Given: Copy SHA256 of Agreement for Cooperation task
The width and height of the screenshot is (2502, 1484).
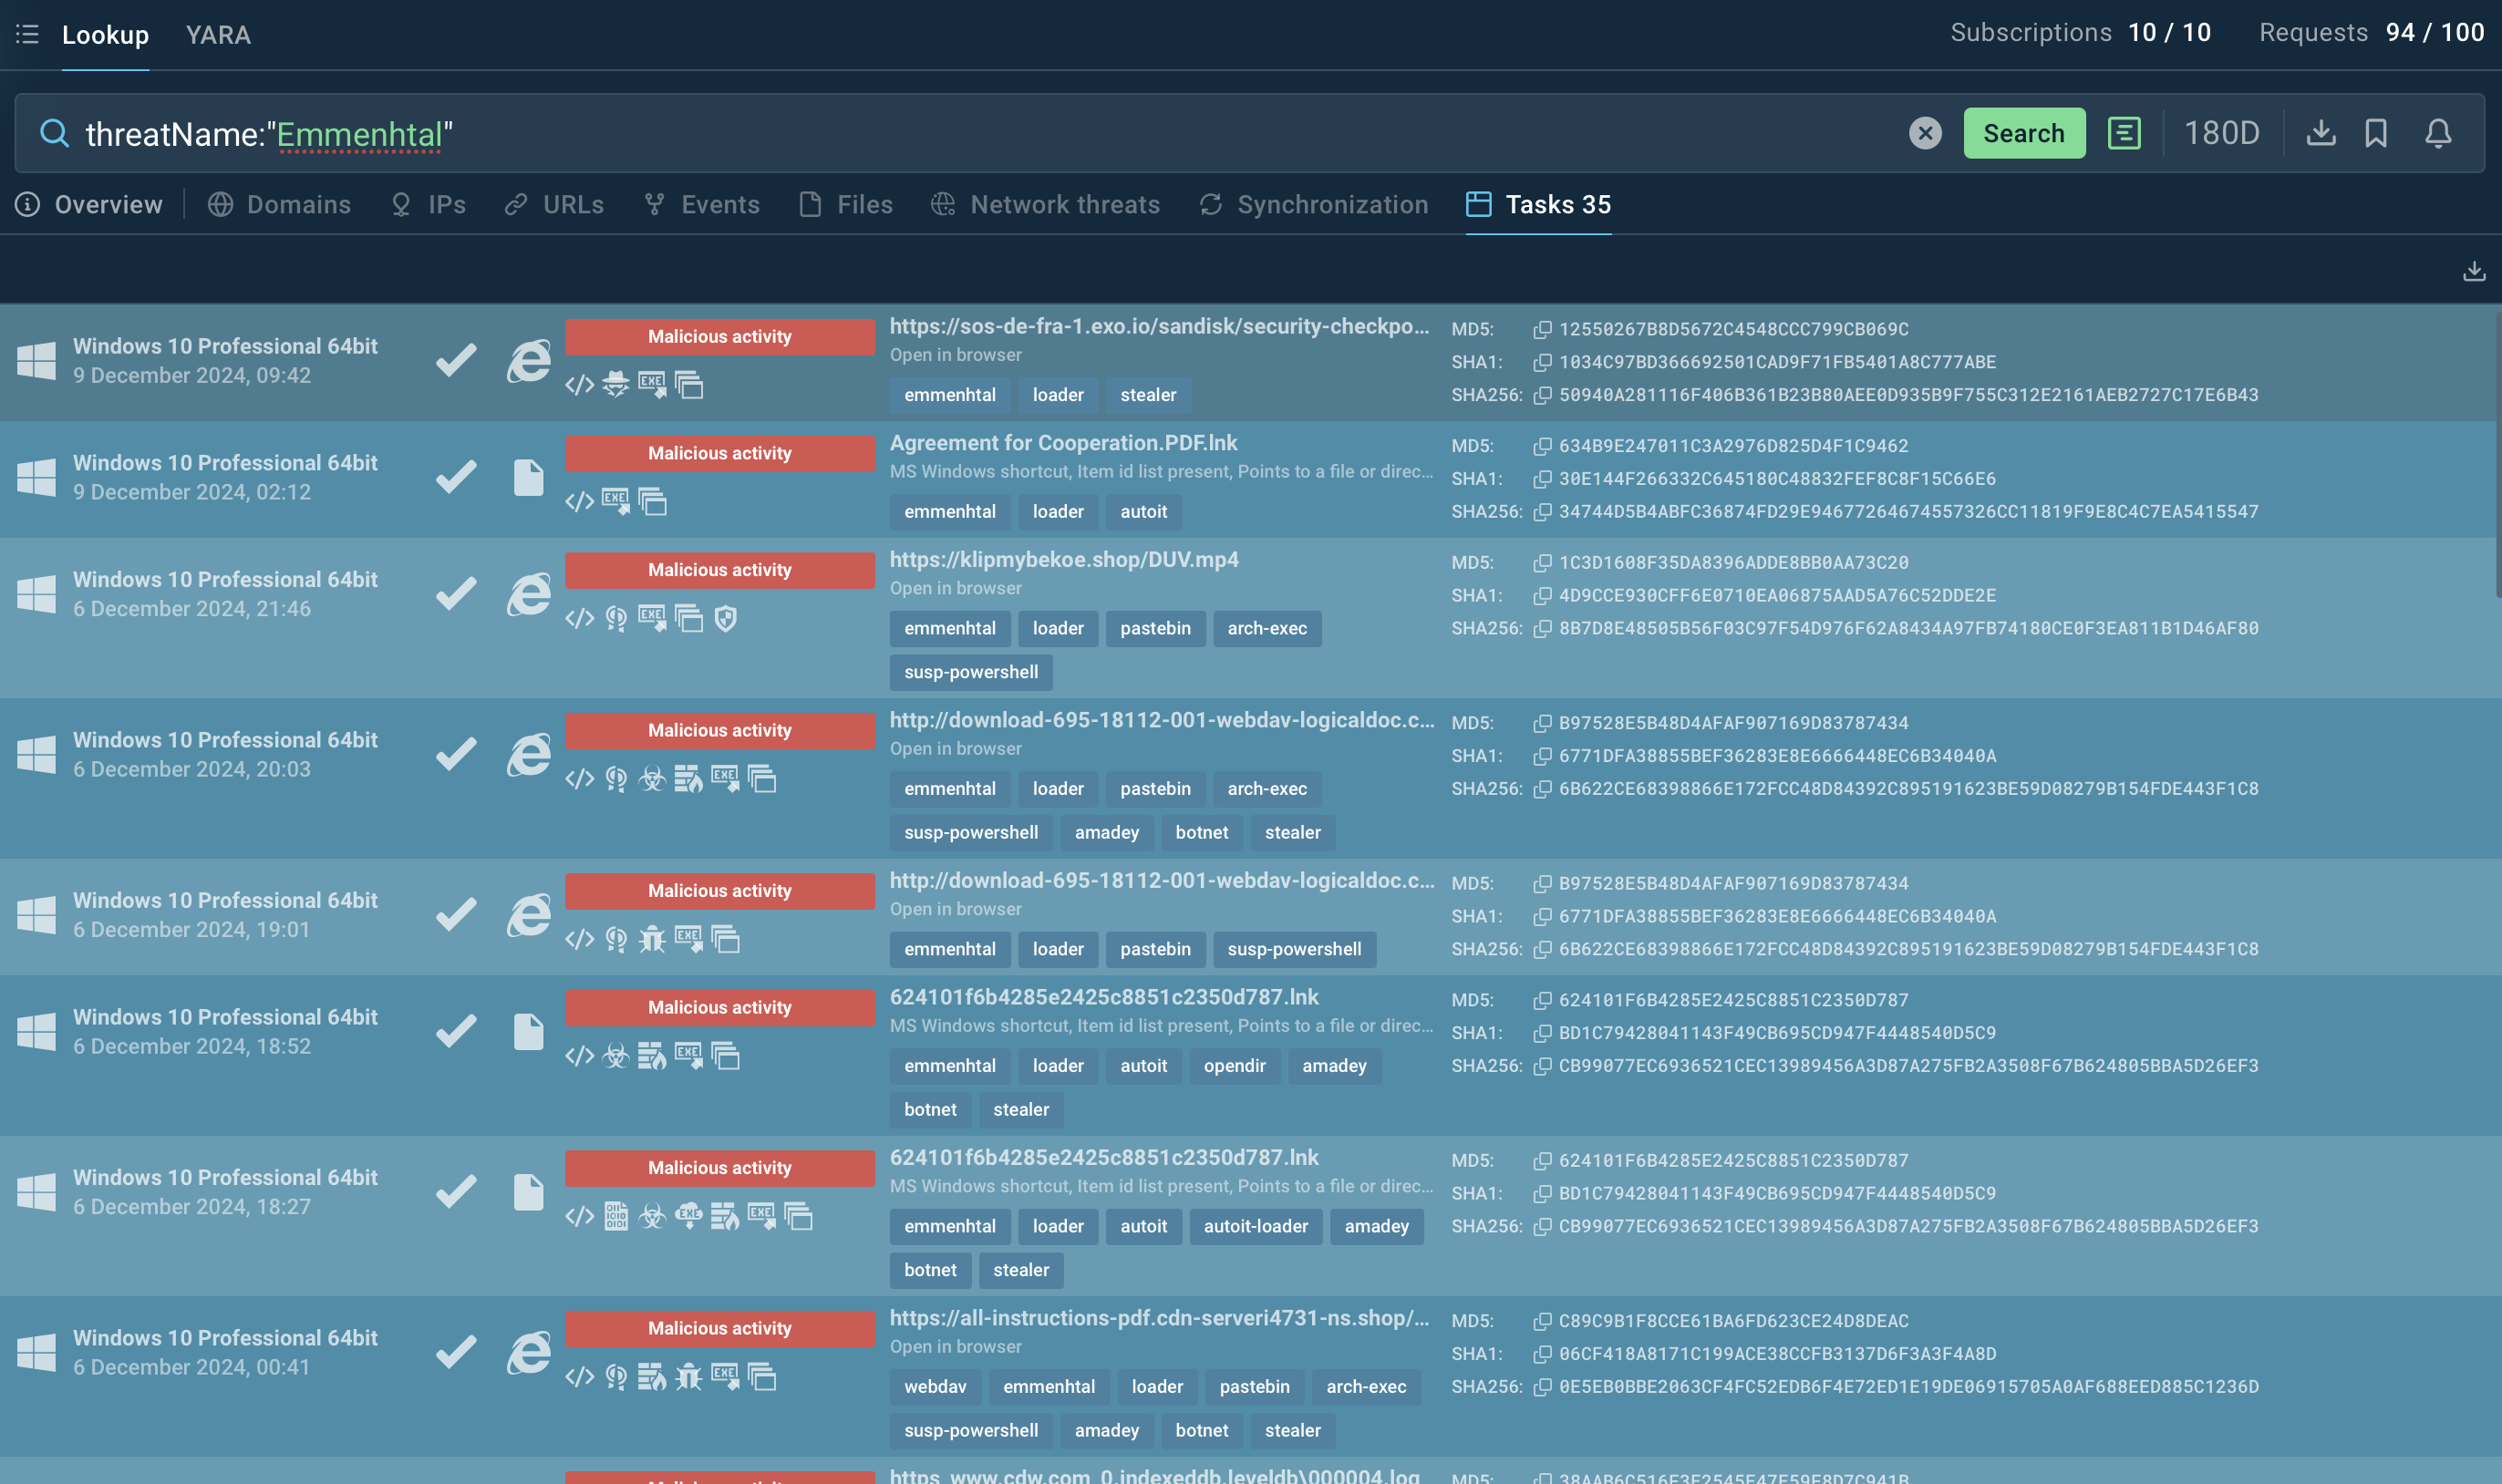Looking at the screenshot, I should (x=1542, y=512).
